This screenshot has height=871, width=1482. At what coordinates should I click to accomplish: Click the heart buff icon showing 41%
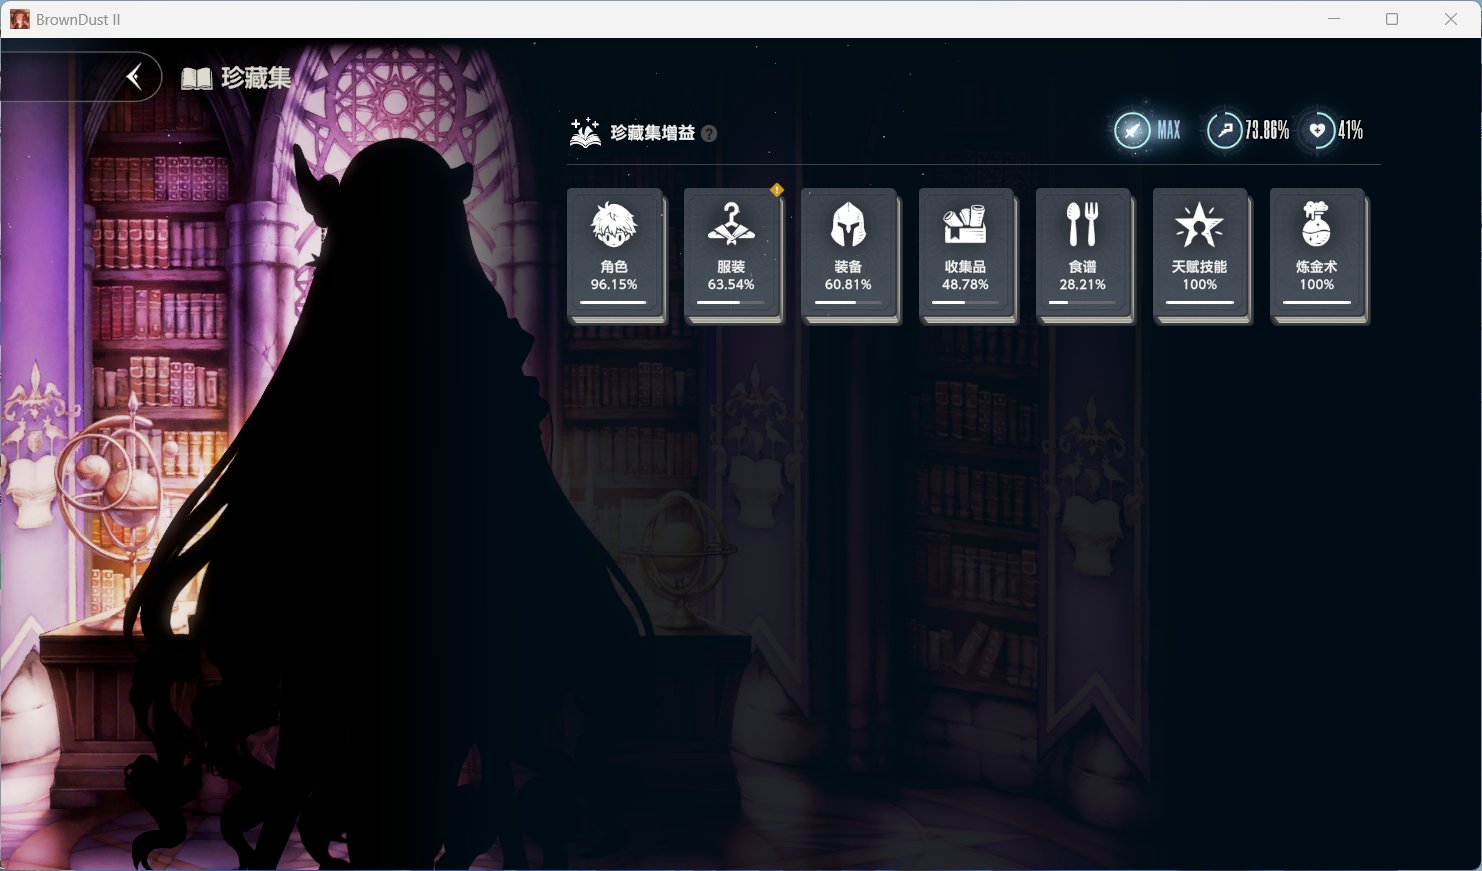[1318, 130]
